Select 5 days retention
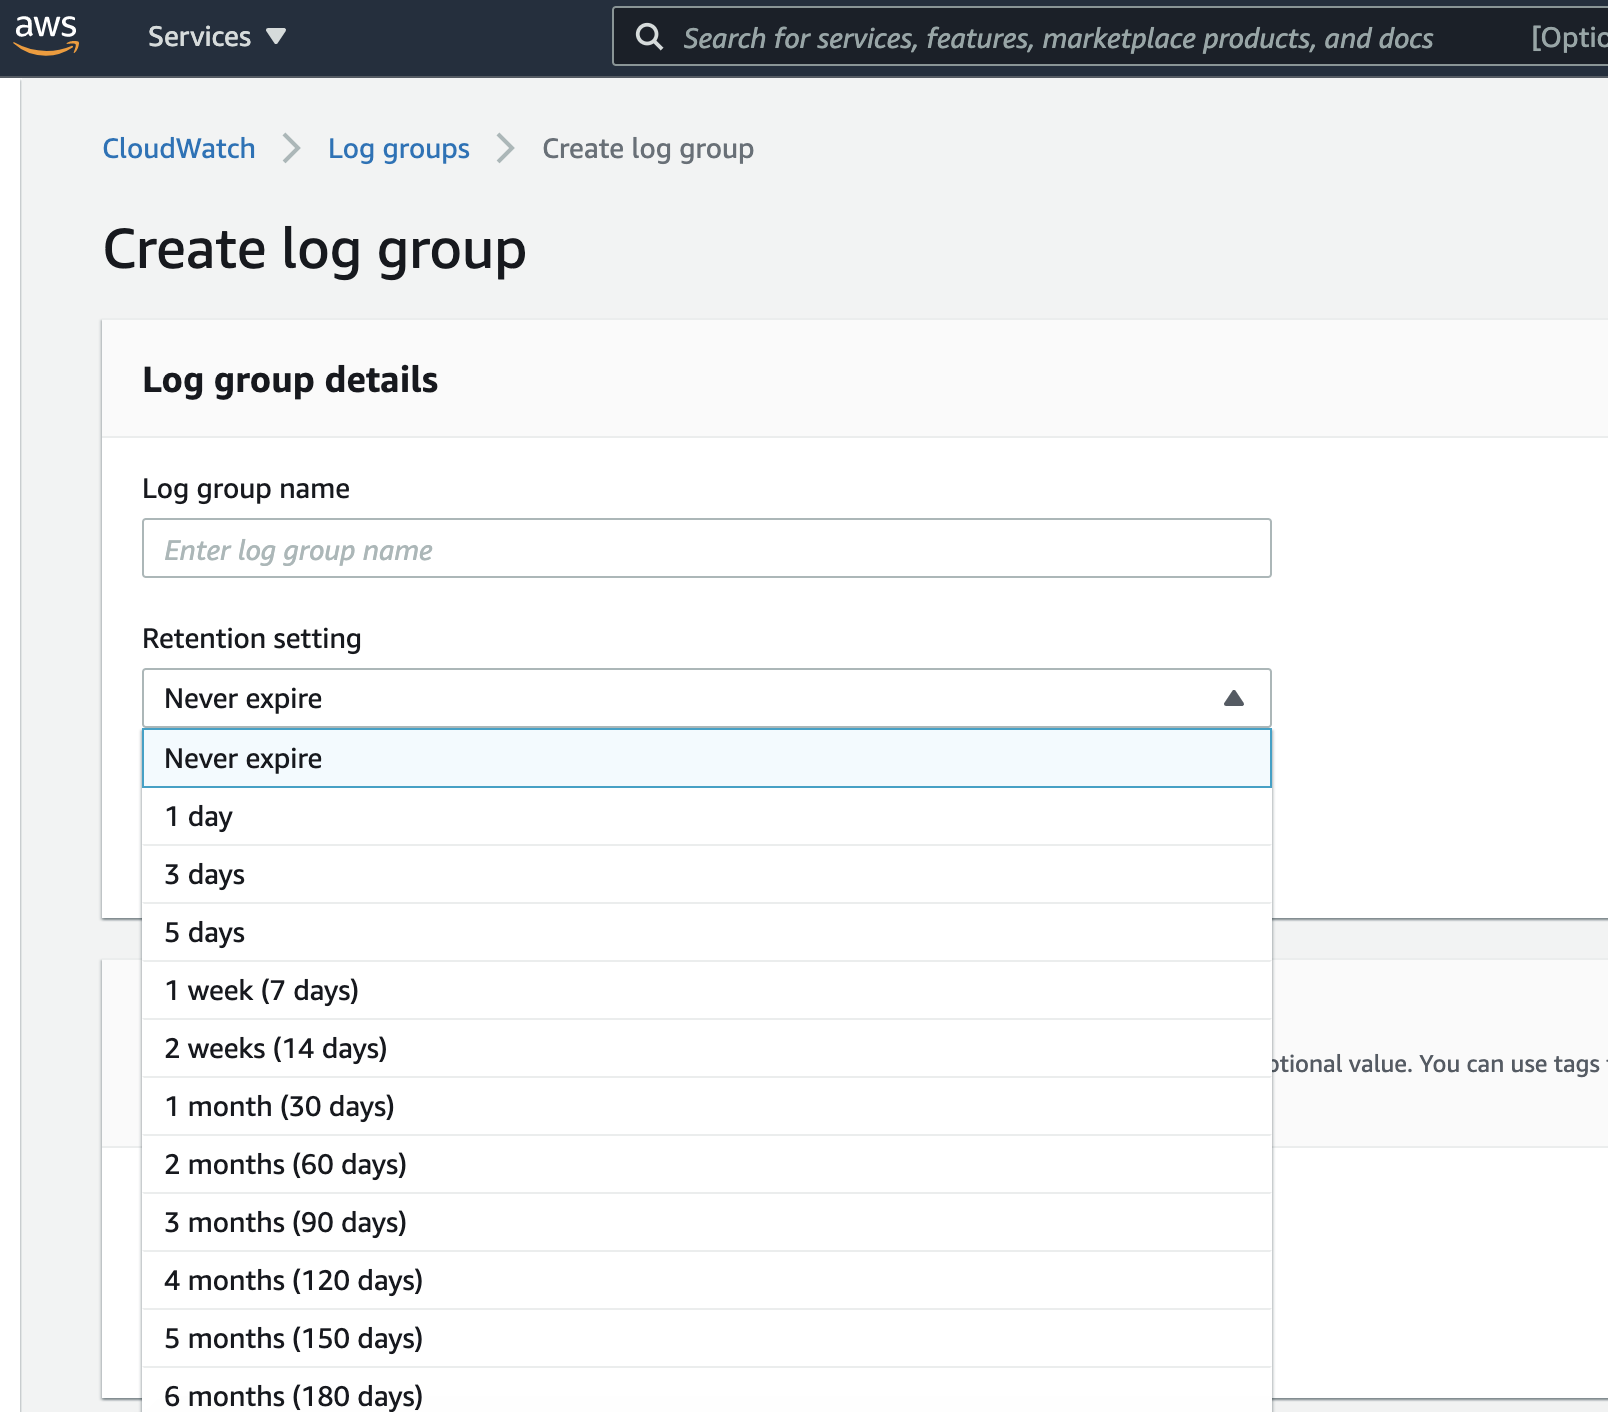Viewport: 1608px width, 1412px height. 706,932
